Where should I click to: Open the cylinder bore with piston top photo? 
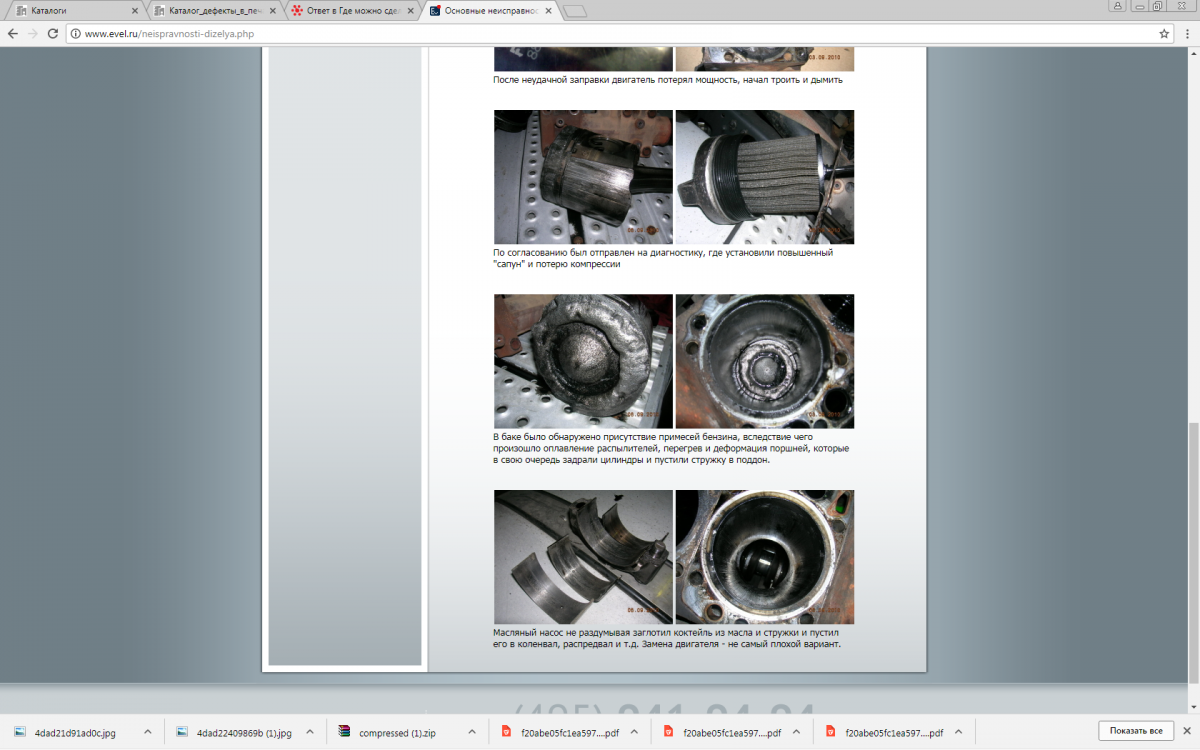[765, 362]
